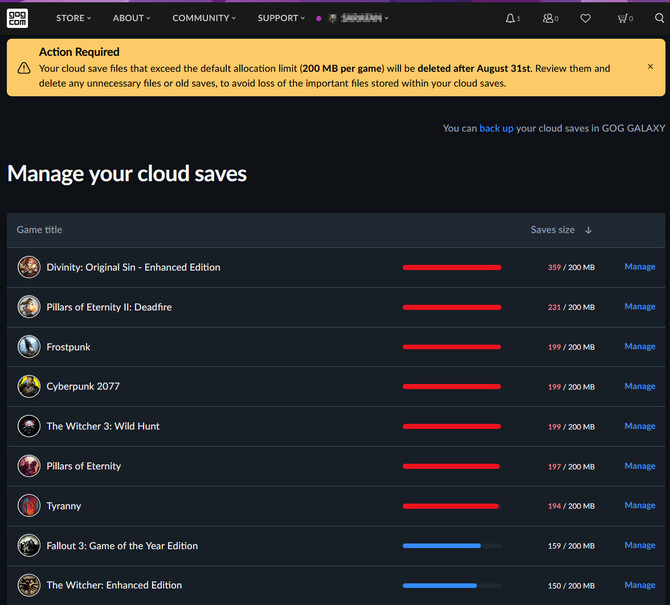Expand the SUPPORT menu
The image size is (670, 605).
tap(281, 18)
